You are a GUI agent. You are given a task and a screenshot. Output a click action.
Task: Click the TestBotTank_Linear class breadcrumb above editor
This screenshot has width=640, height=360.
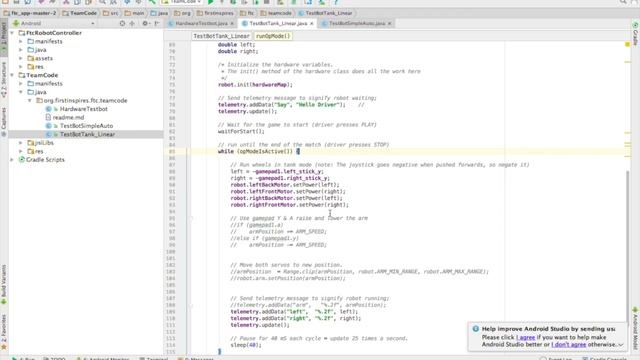pyautogui.click(x=221, y=36)
